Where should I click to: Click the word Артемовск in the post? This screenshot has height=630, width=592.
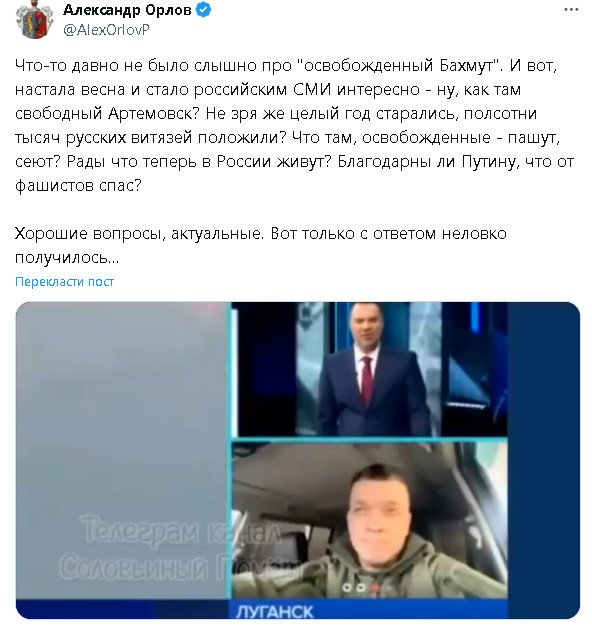pos(150,114)
